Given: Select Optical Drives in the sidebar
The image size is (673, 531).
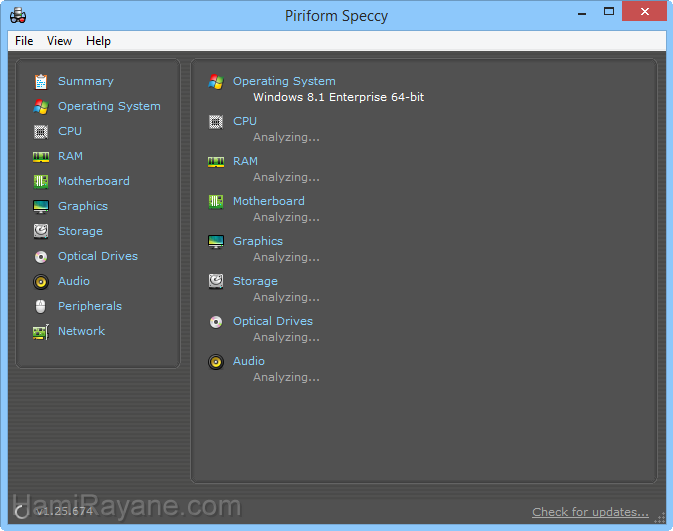Looking at the screenshot, I should 98,256.
